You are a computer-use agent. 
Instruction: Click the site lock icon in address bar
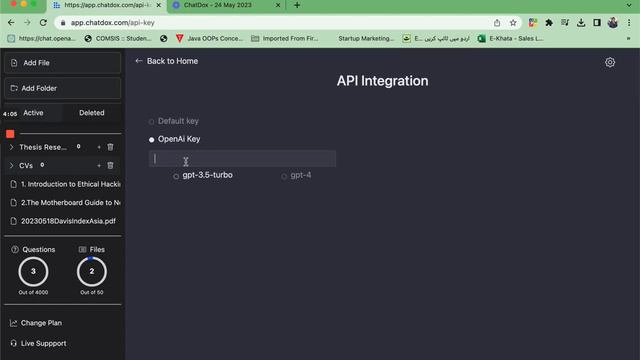63,23
